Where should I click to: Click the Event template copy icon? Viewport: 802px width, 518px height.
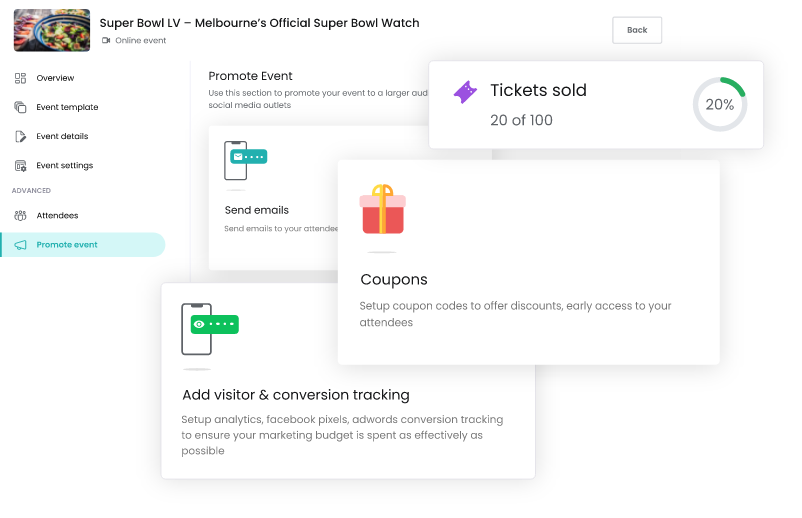point(20,107)
